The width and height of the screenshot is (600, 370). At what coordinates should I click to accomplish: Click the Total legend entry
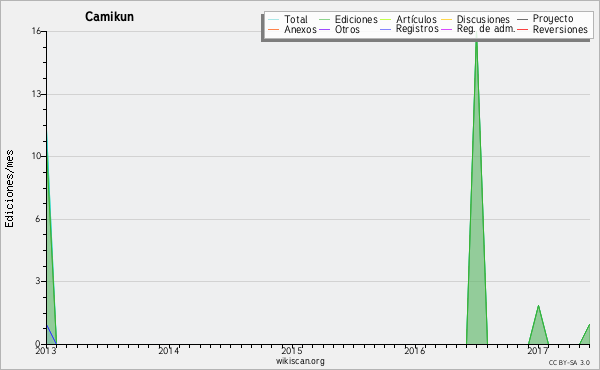click(x=288, y=19)
